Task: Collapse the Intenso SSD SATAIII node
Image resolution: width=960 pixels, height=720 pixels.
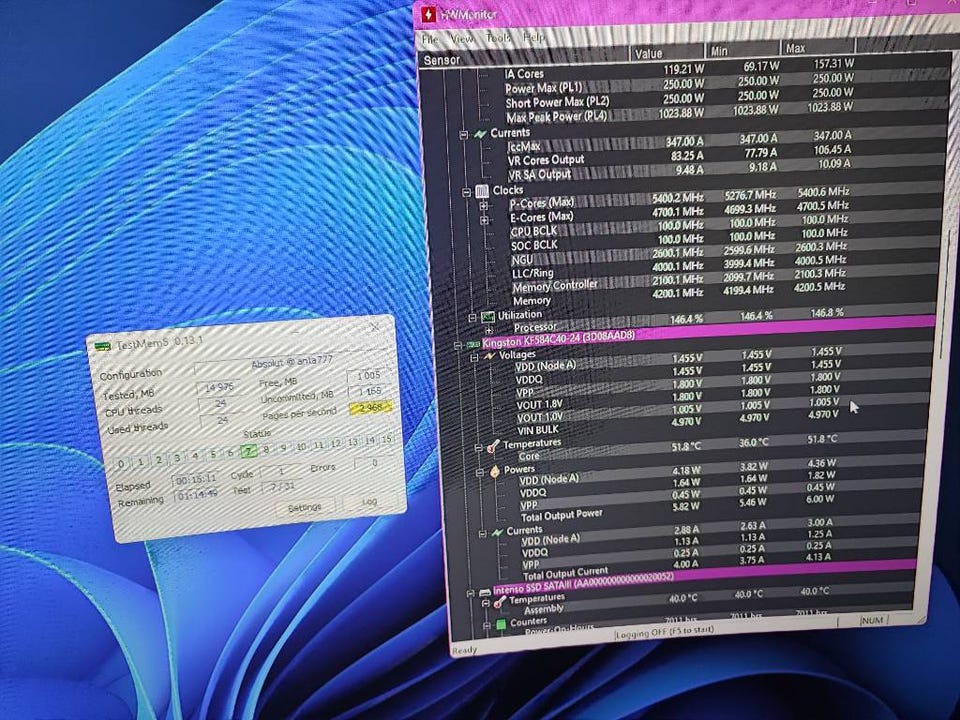Action: (x=470, y=593)
